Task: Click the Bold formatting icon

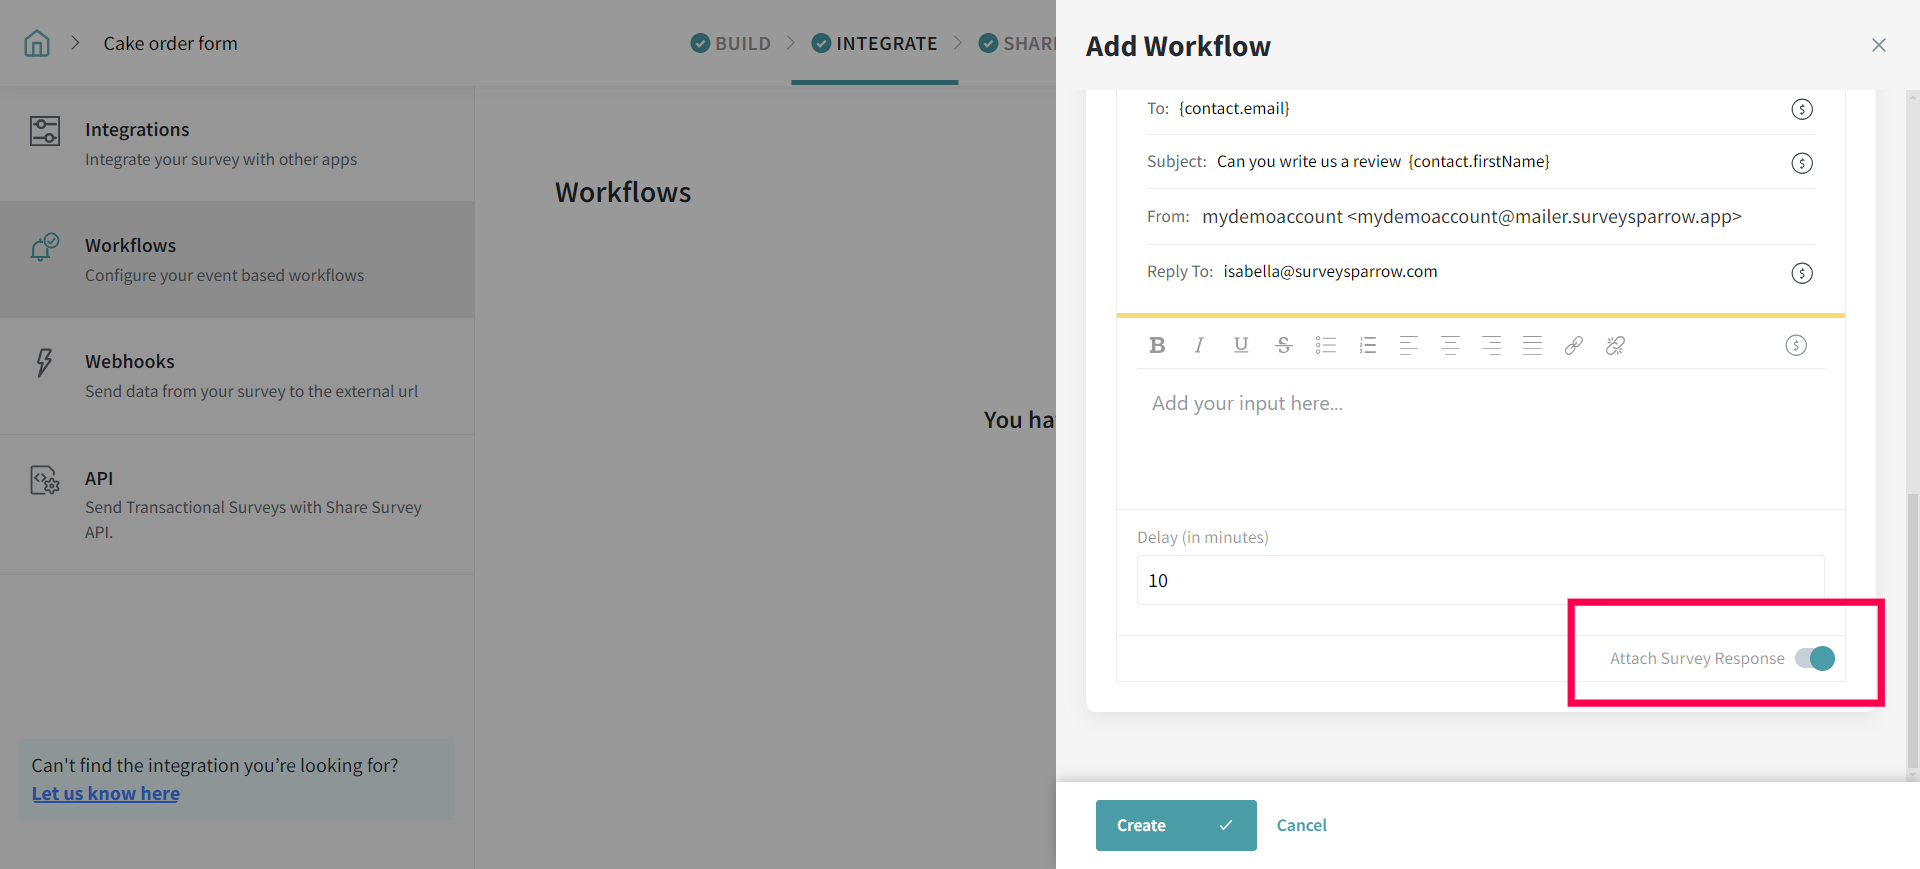Action: click(x=1157, y=345)
